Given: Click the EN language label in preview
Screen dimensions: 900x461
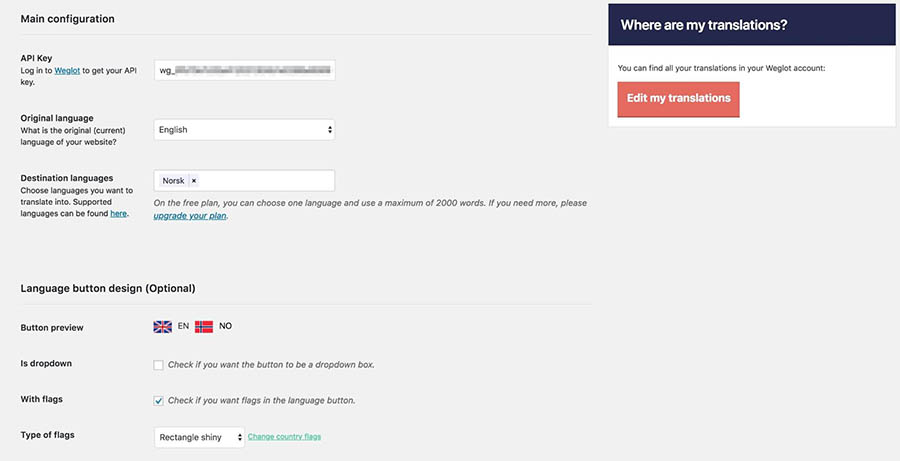Looking at the screenshot, I should [184, 326].
